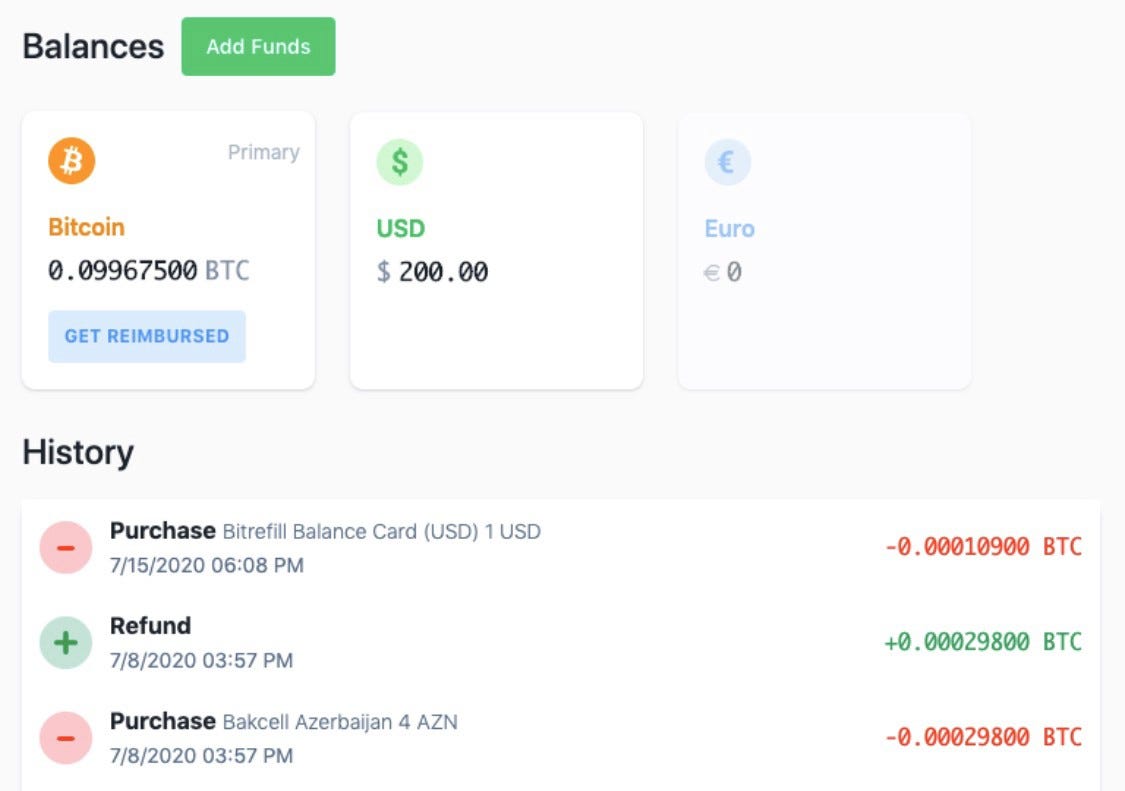
Task: Click the red minus icon on Bitrefill Balance Card purchase
Action: coord(66,546)
